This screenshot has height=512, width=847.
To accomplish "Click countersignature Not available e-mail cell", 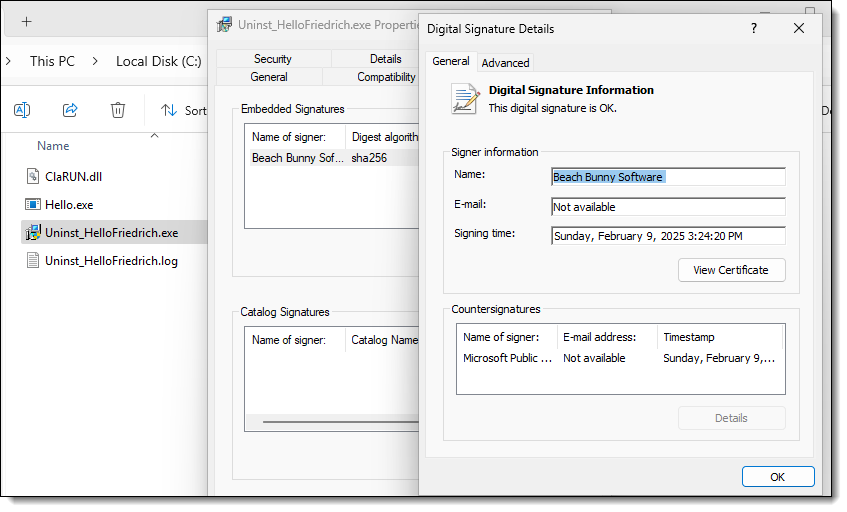I will coord(594,358).
